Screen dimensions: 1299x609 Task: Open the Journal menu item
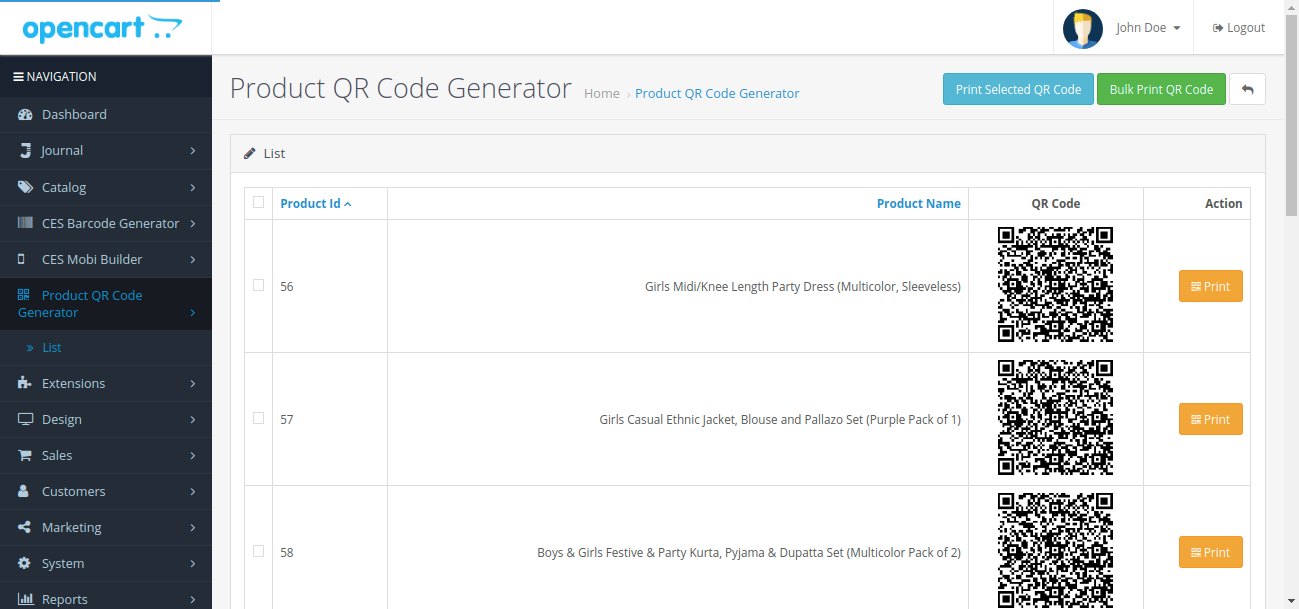point(62,151)
